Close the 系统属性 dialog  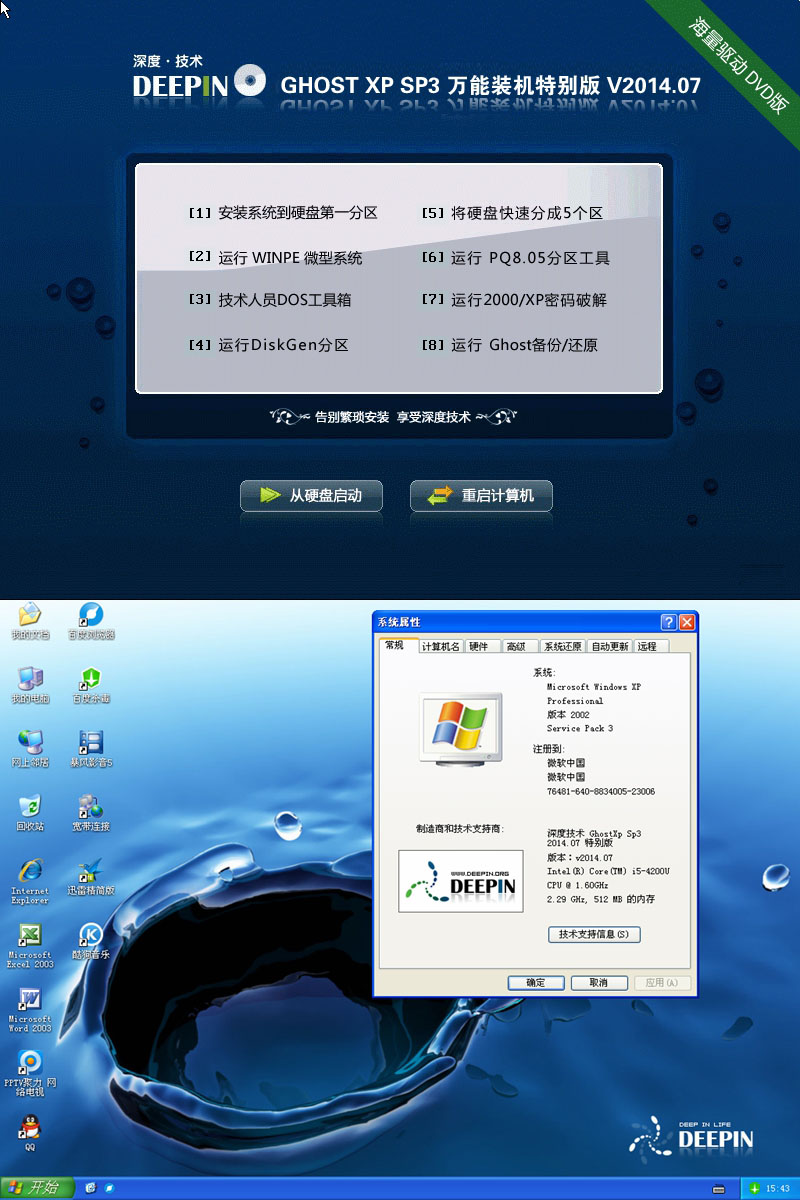(x=687, y=622)
